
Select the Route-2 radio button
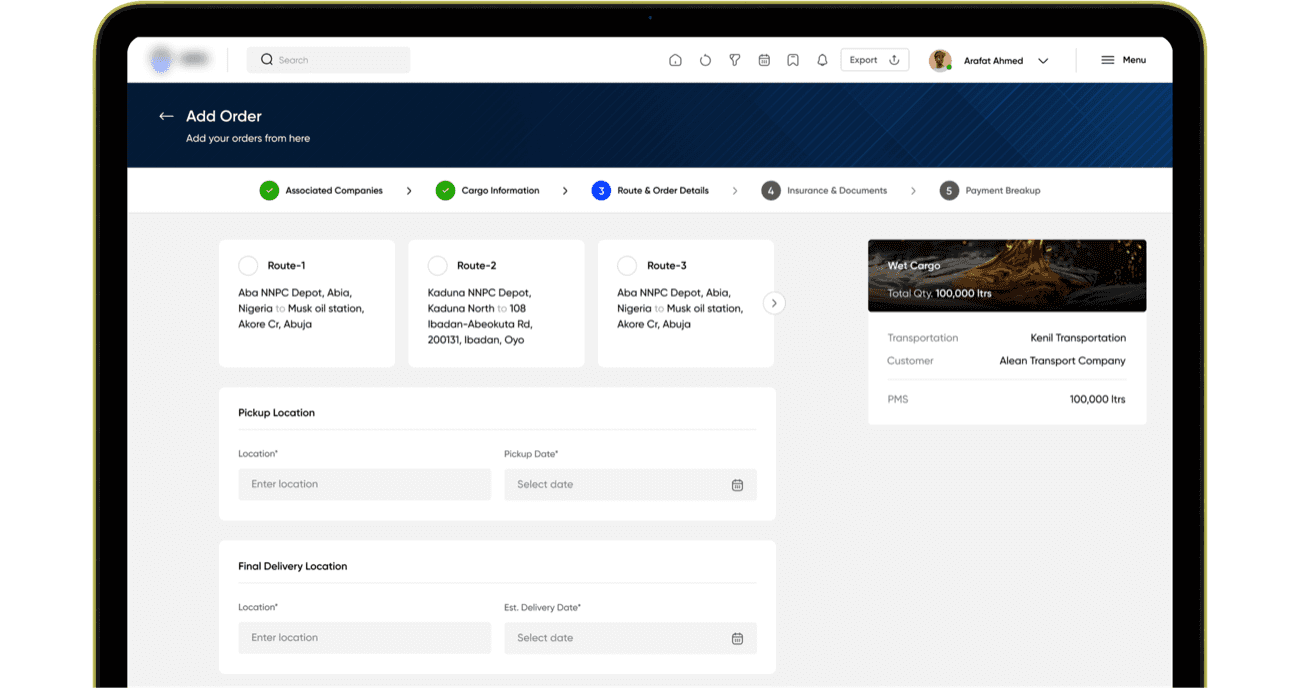tap(437, 266)
